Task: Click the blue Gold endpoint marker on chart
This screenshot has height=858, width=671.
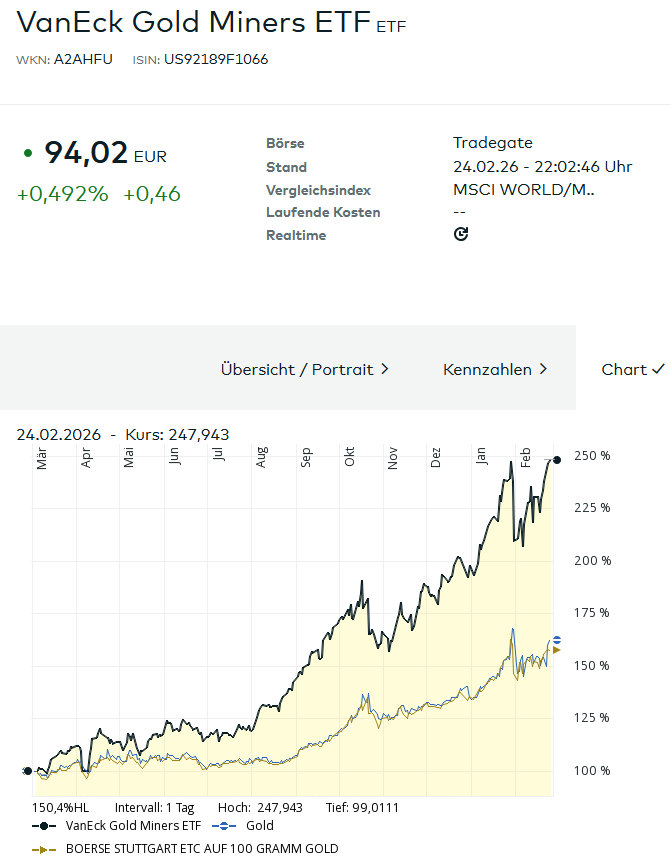Action: (557, 640)
